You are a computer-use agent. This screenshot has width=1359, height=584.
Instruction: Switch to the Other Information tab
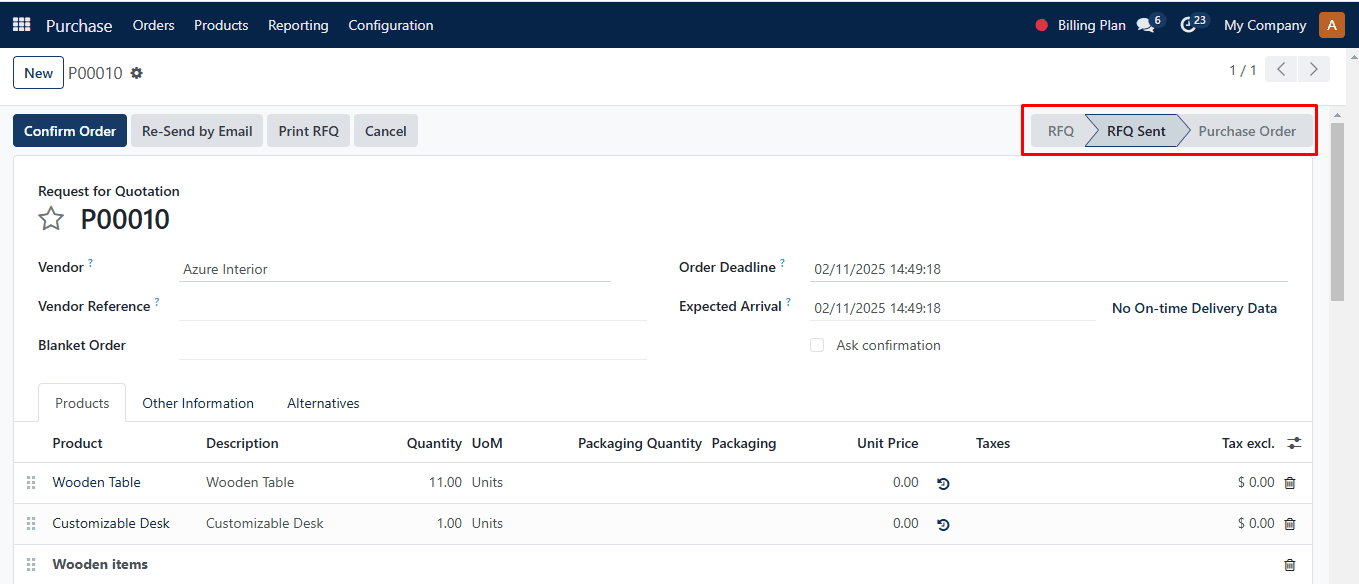pos(198,403)
